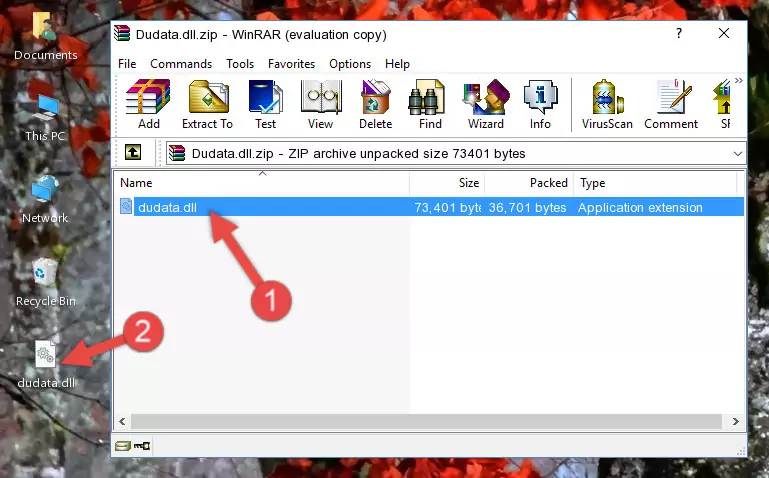This screenshot has width=769, height=478.
Task: Show more toolbar buttons chevron
Action: [739, 80]
